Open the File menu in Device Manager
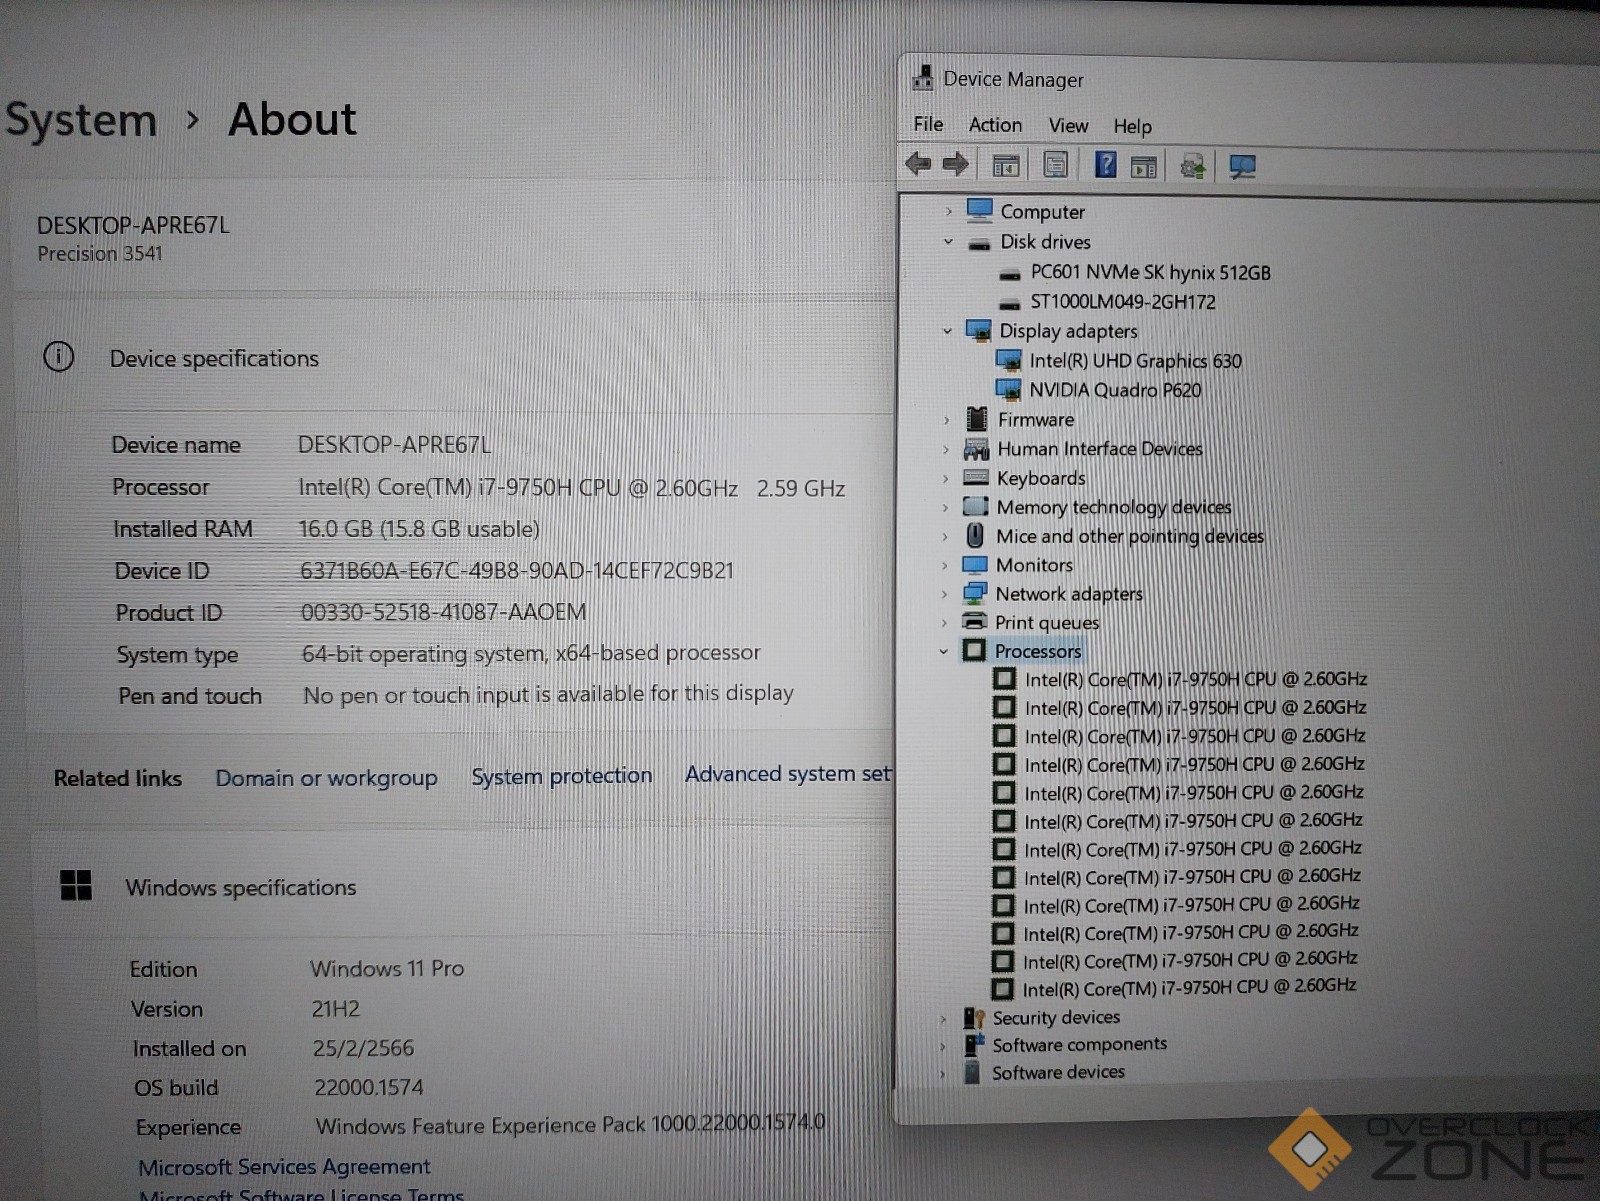 928,124
